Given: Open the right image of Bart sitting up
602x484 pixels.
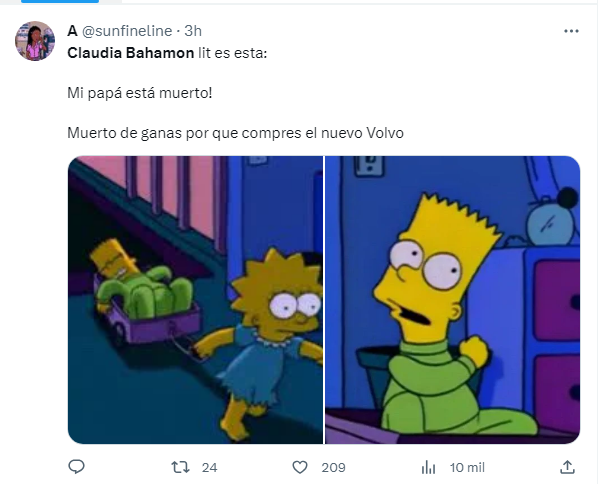Looking at the screenshot, I should (x=453, y=300).
